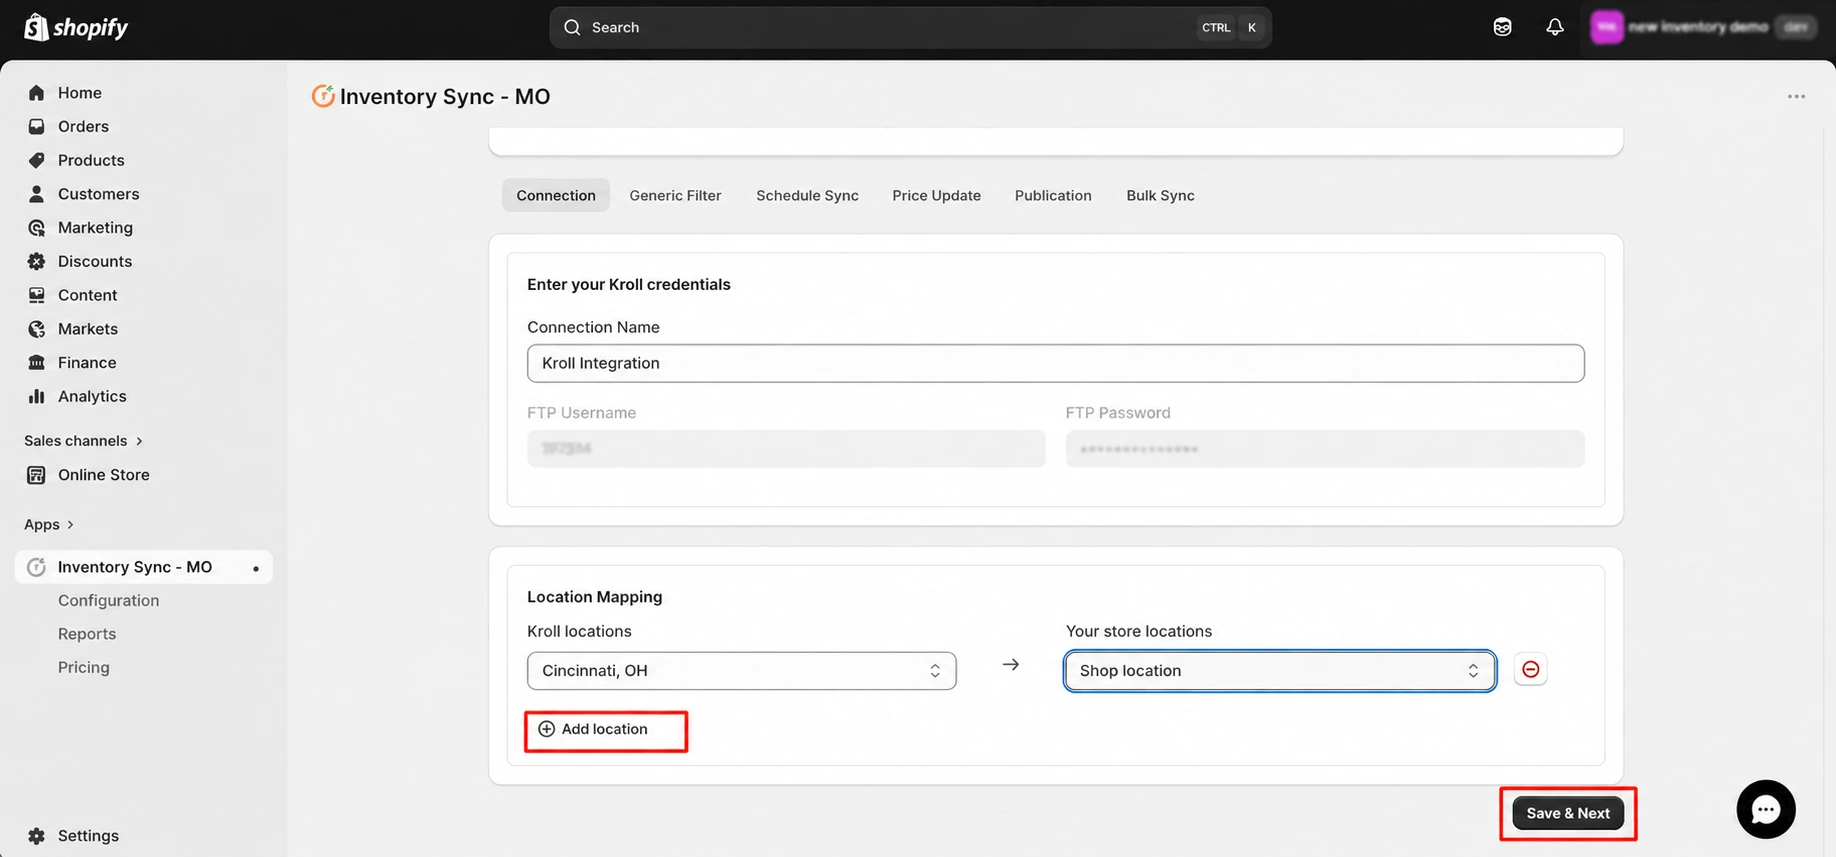Open the Products section
1836x857 pixels.
click(91, 160)
